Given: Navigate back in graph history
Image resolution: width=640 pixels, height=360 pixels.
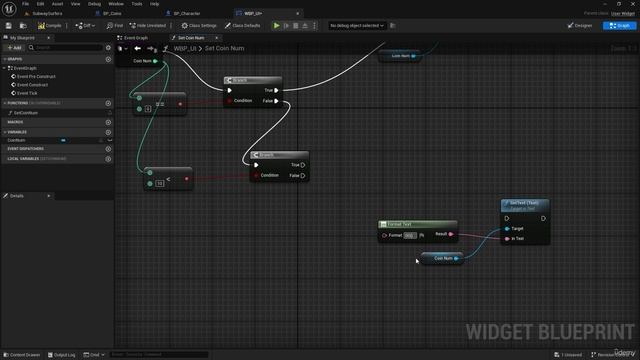Looking at the screenshot, I should pyautogui.click(x=138, y=49).
